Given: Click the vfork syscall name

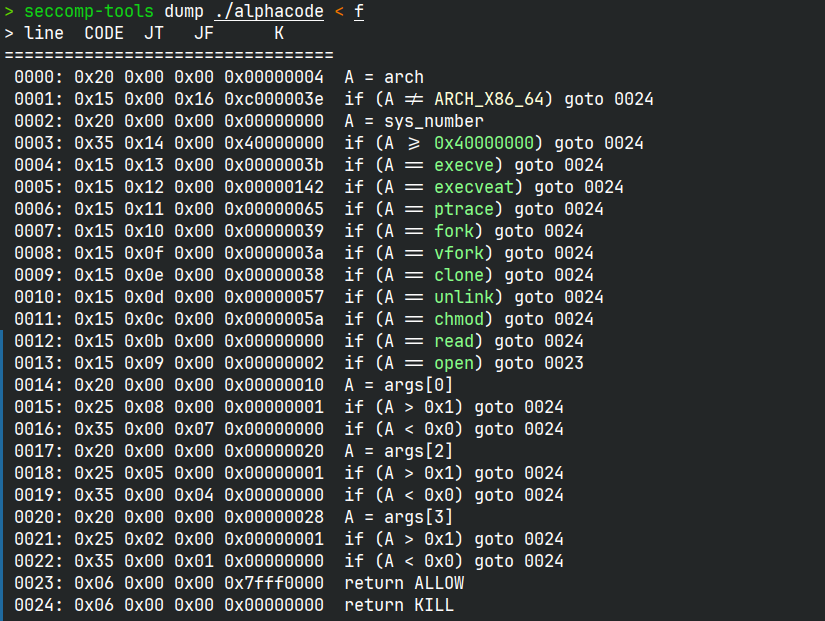Looking at the screenshot, I should [459, 253].
